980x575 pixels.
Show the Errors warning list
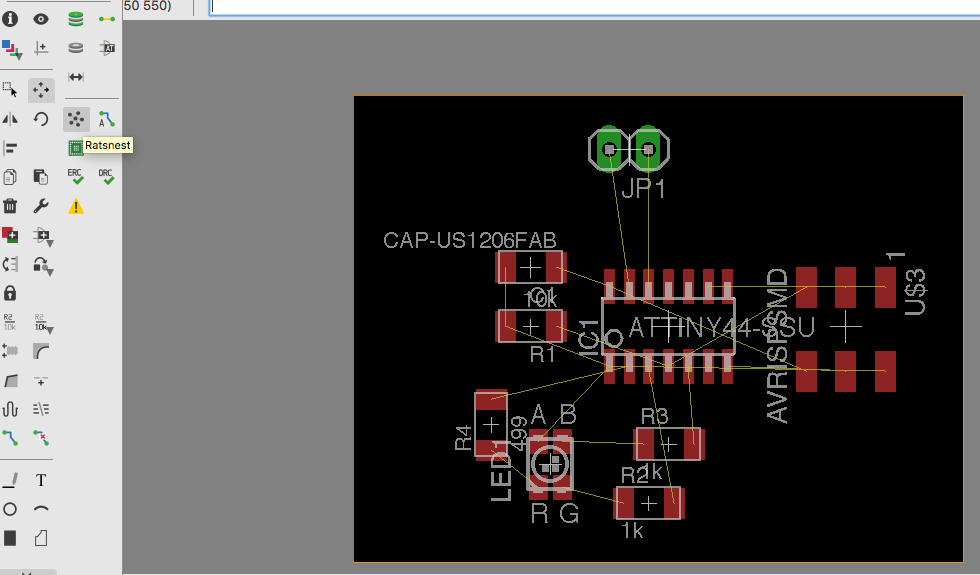76,206
